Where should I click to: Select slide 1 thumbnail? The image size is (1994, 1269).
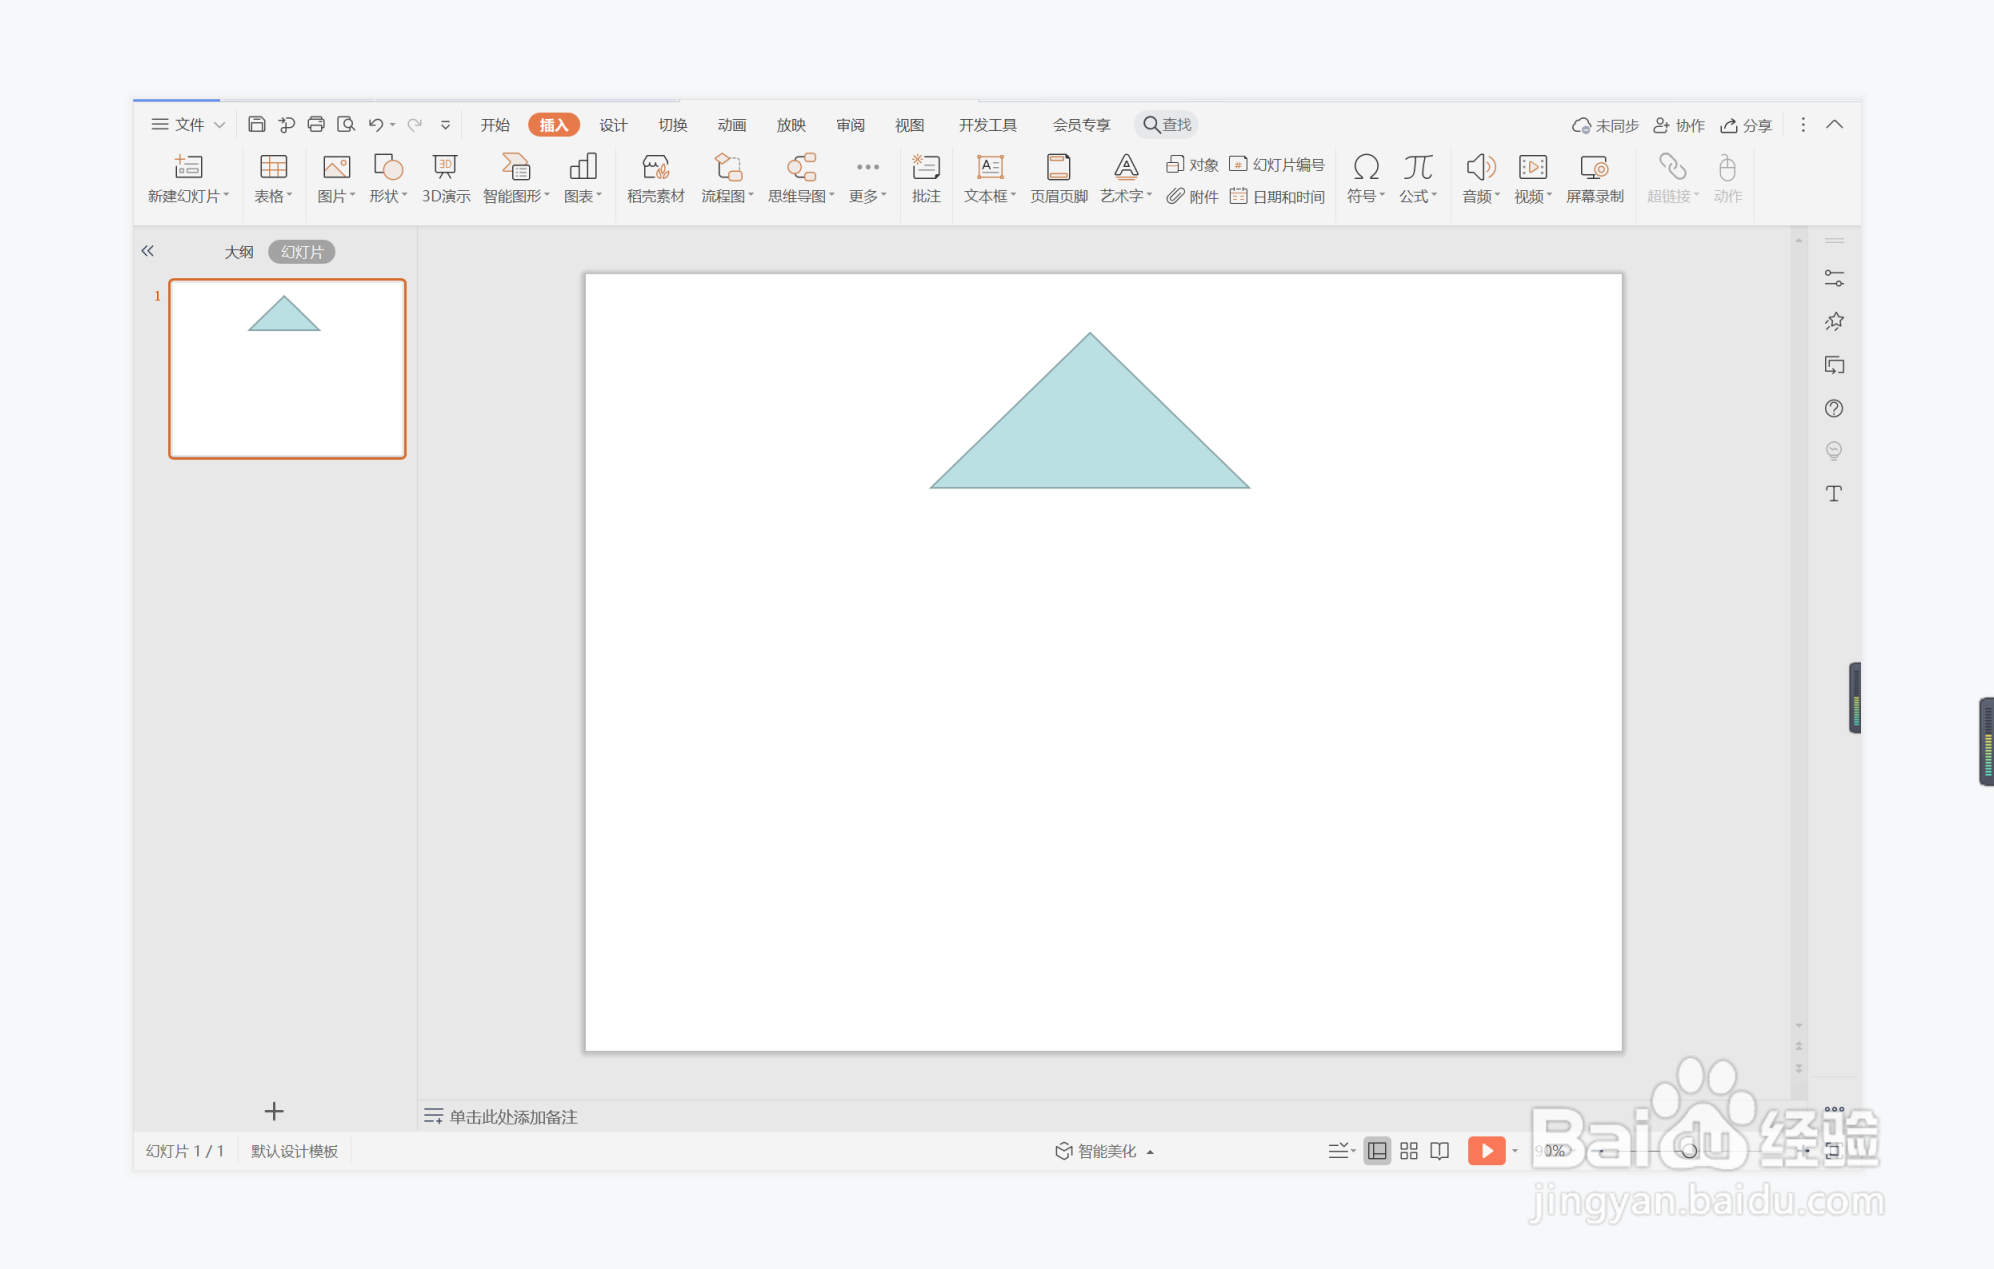tap(287, 369)
